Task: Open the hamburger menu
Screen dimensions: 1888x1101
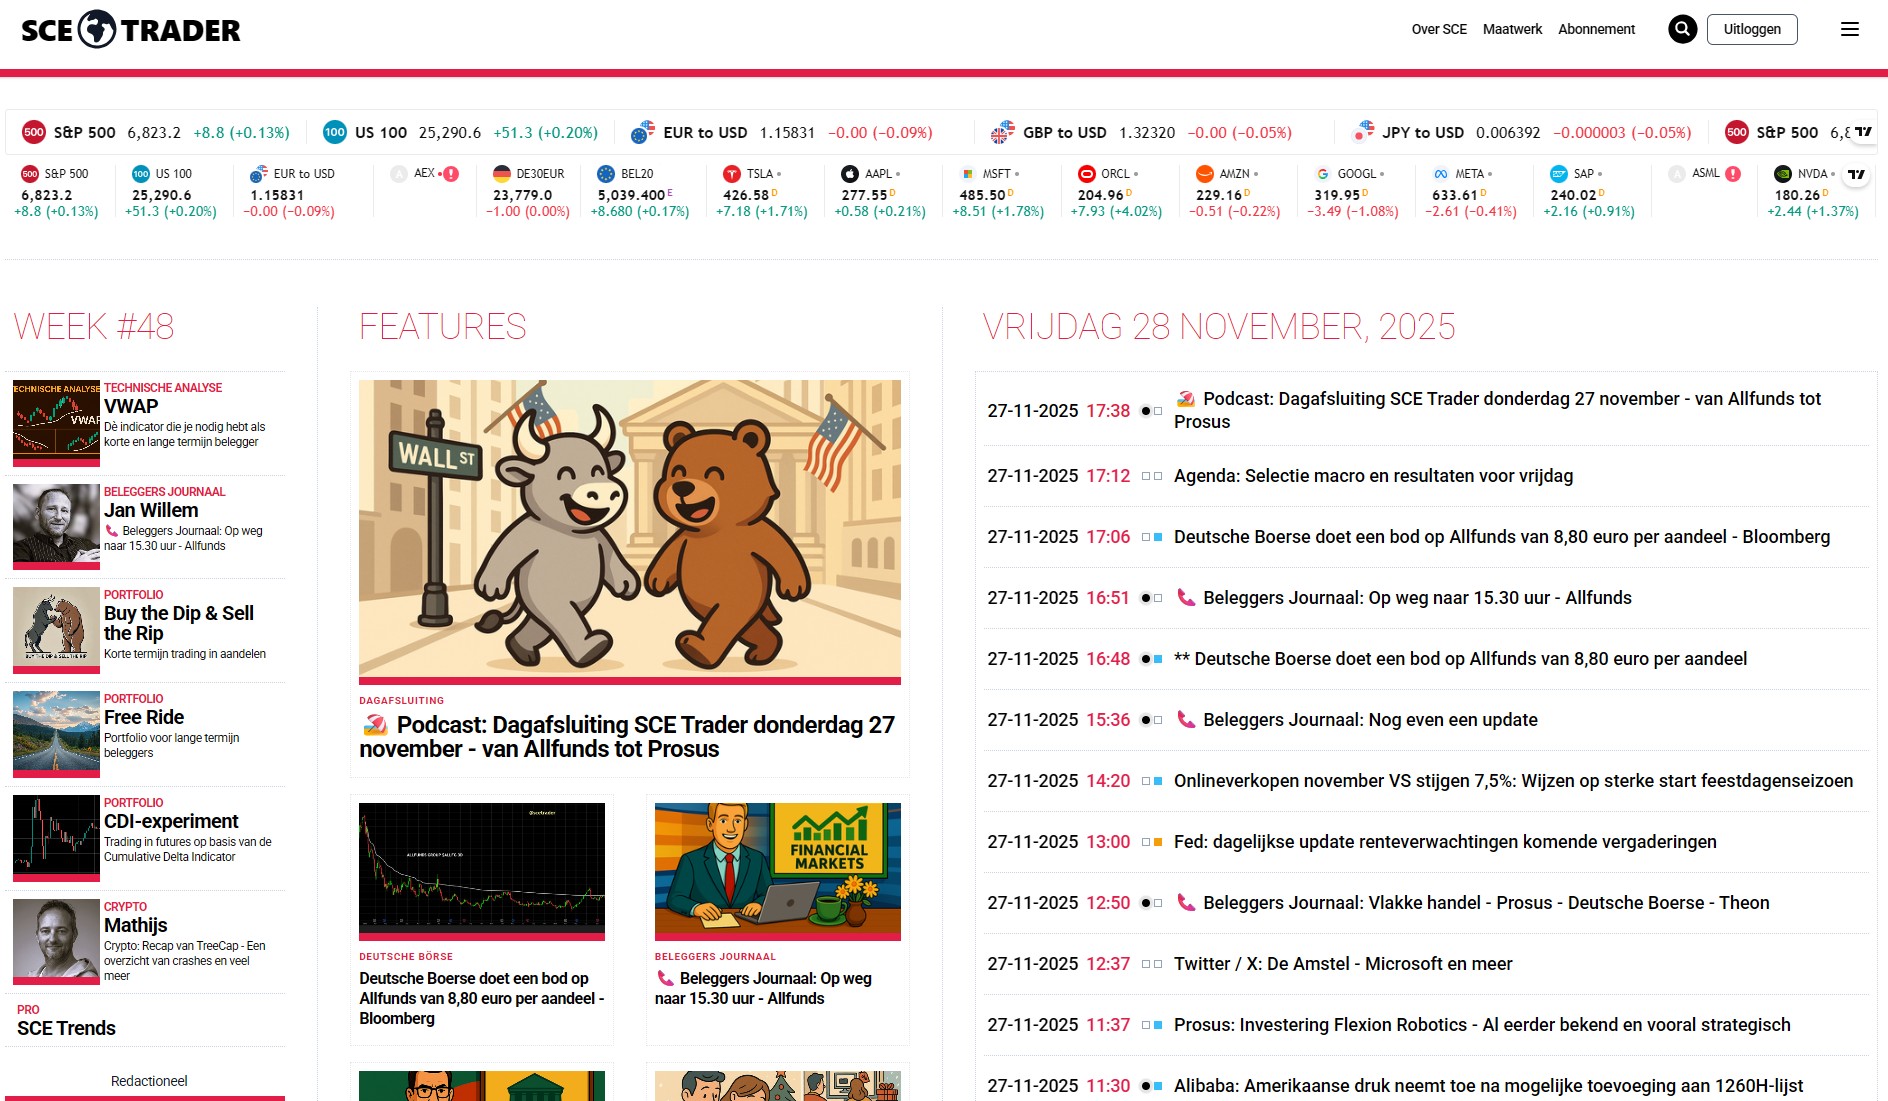Action: tap(1849, 29)
